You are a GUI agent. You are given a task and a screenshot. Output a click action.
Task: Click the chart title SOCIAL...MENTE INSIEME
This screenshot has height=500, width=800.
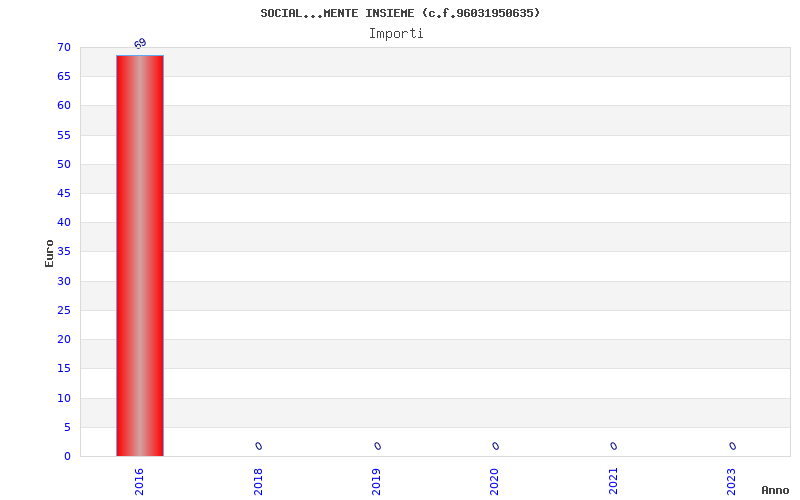pyautogui.click(x=400, y=13)
